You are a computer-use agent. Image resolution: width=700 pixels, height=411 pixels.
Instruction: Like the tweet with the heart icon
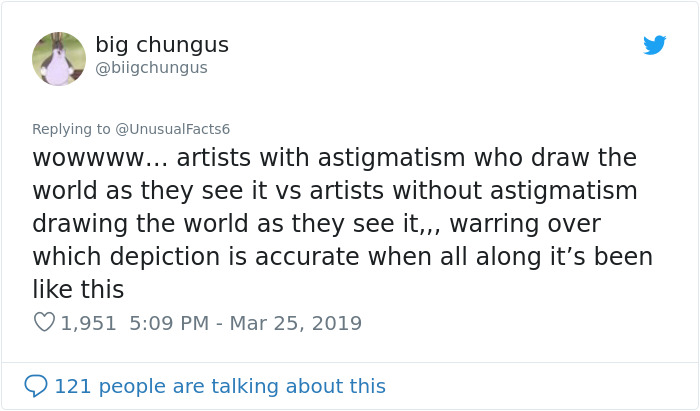pyautogui.click(x=44, y=323)
